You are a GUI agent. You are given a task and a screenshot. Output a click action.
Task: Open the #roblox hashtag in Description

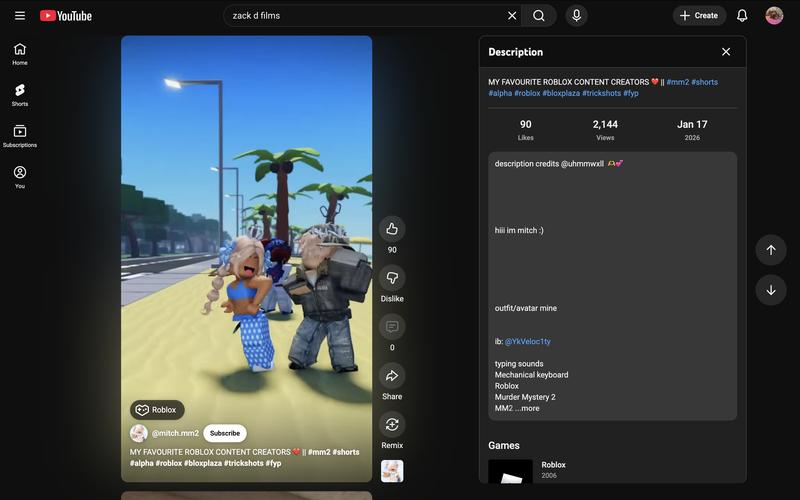point(527,93)
